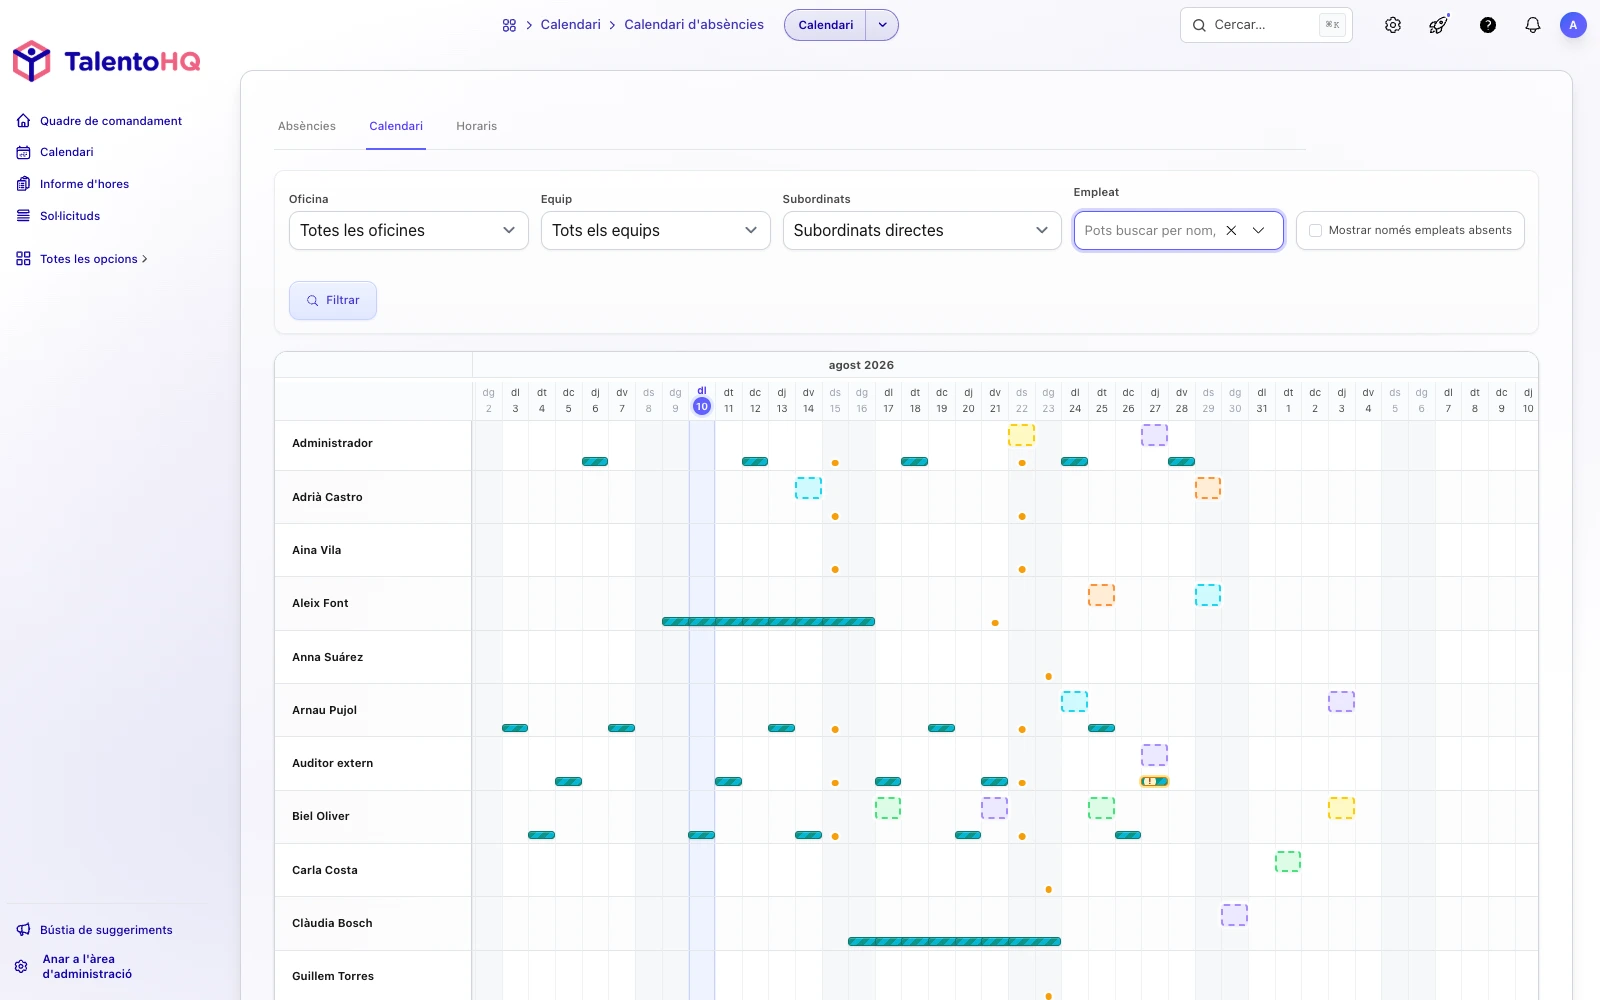
Task: Click the TalentoHQ logo
Action: coord(106,61)
